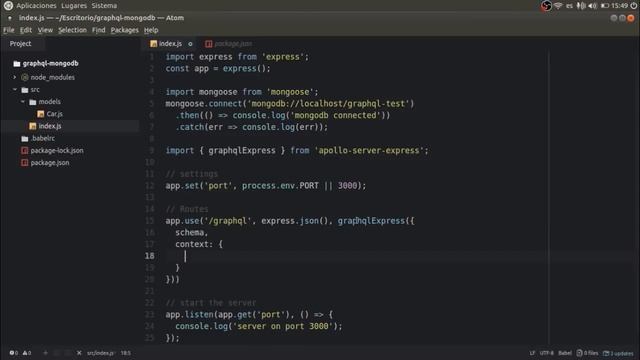Open the Find menu
This screenshot has width=640, height=360.
tap(98, 30)
